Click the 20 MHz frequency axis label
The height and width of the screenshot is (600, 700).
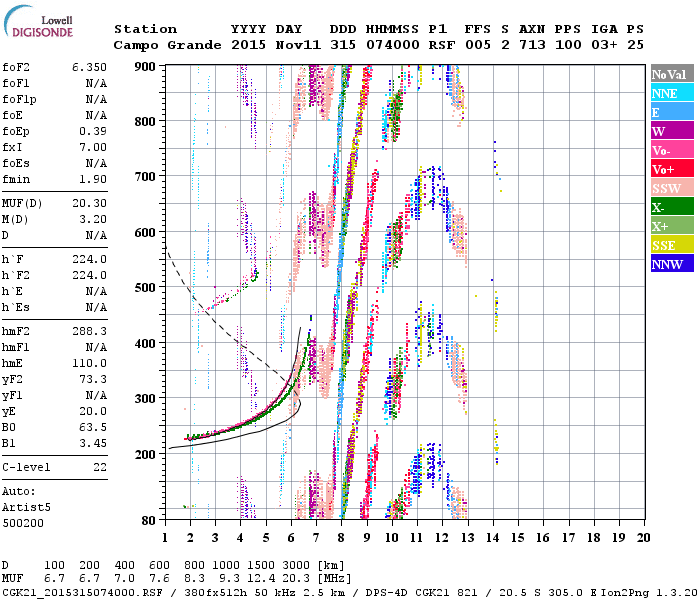(x=643, y=538)
